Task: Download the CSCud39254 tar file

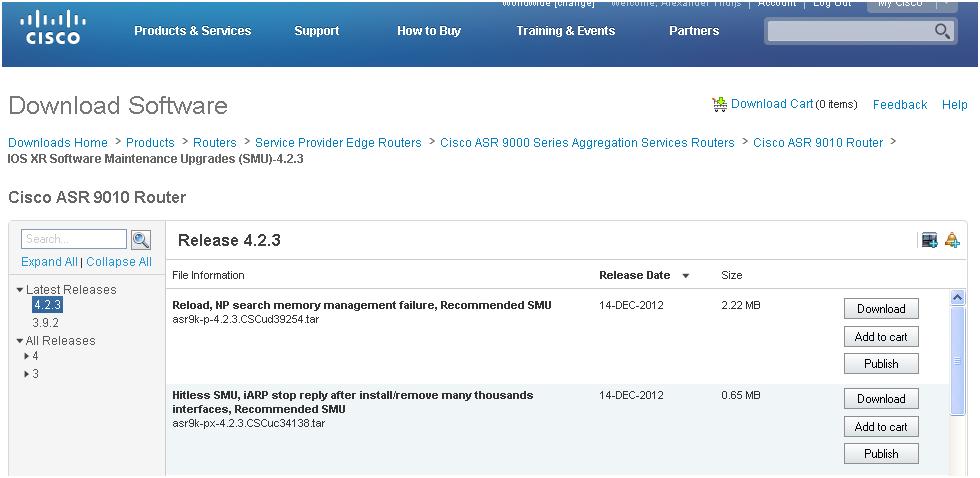Action: tap(881, 309)
